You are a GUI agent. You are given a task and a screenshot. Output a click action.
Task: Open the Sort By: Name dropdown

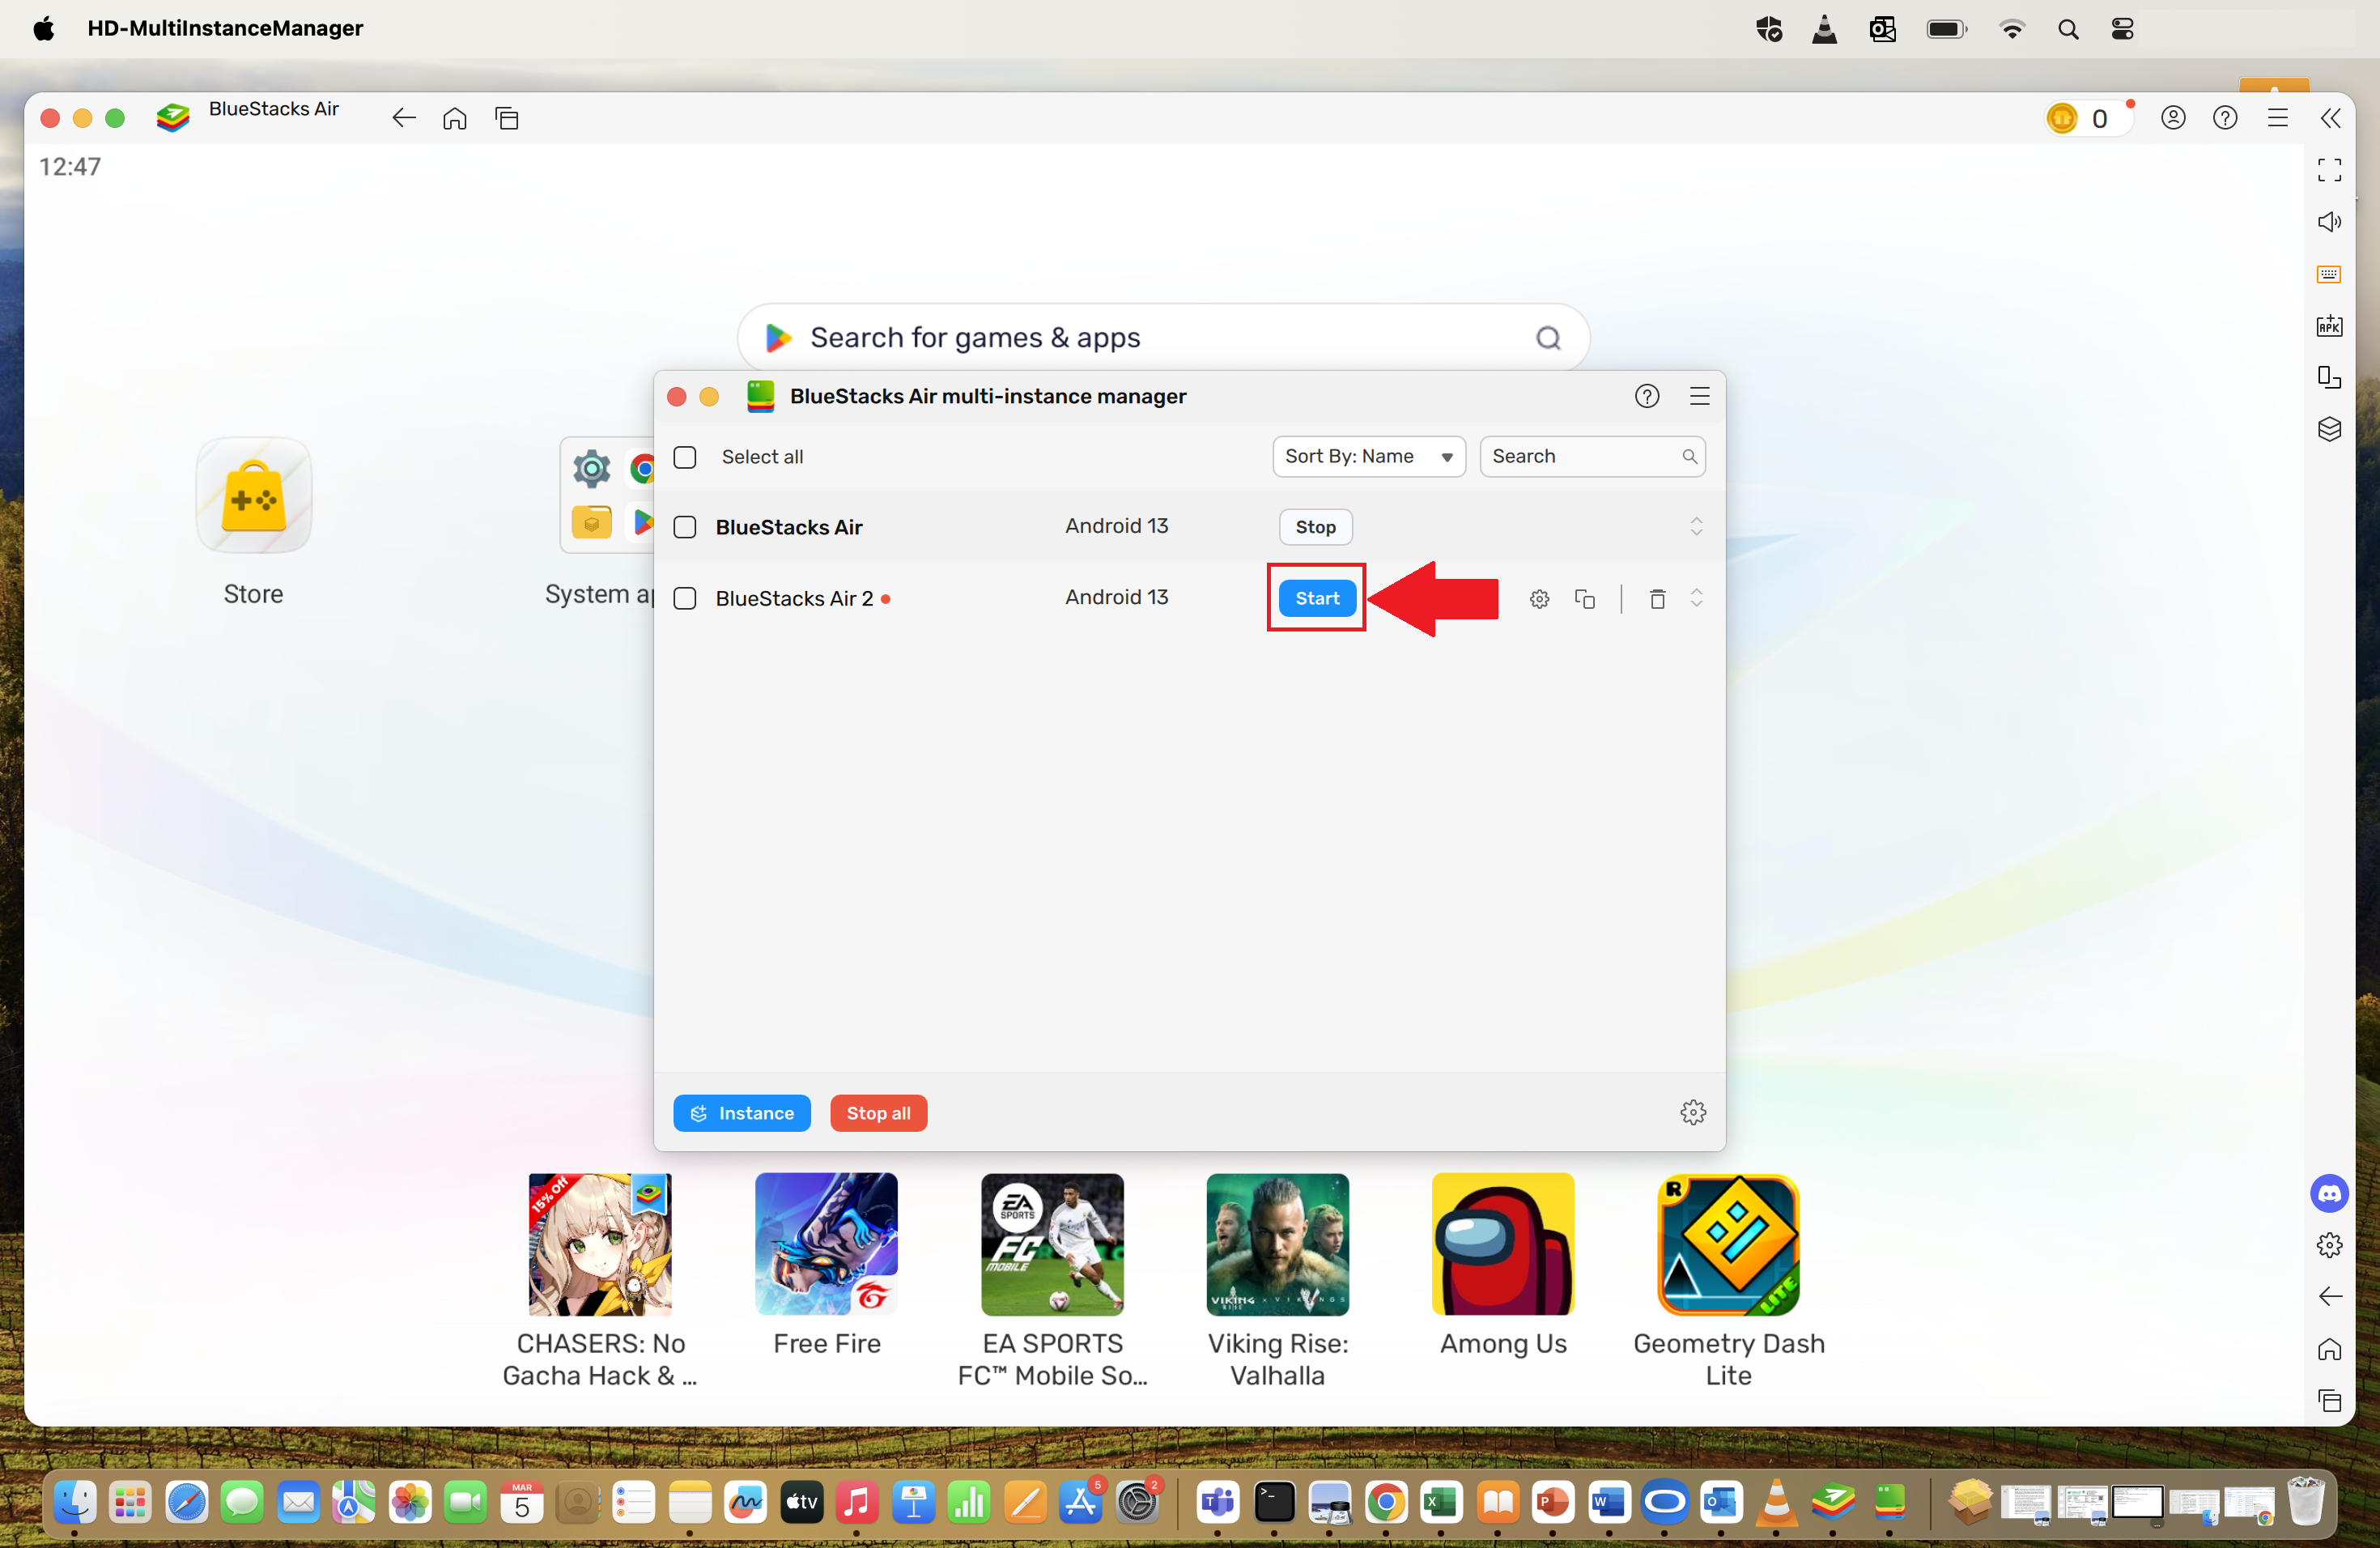coord(1368,456)
